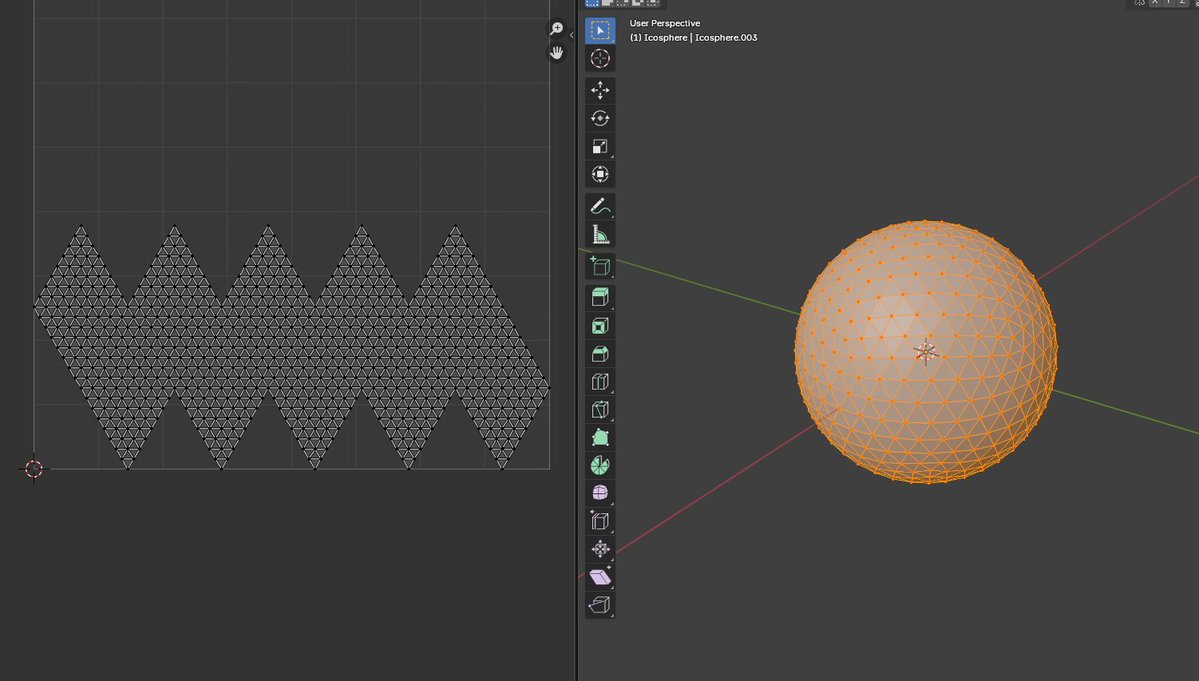Select the Shear tool
The width and height of the screenshot is (1199, 681).
coord(600,576)
